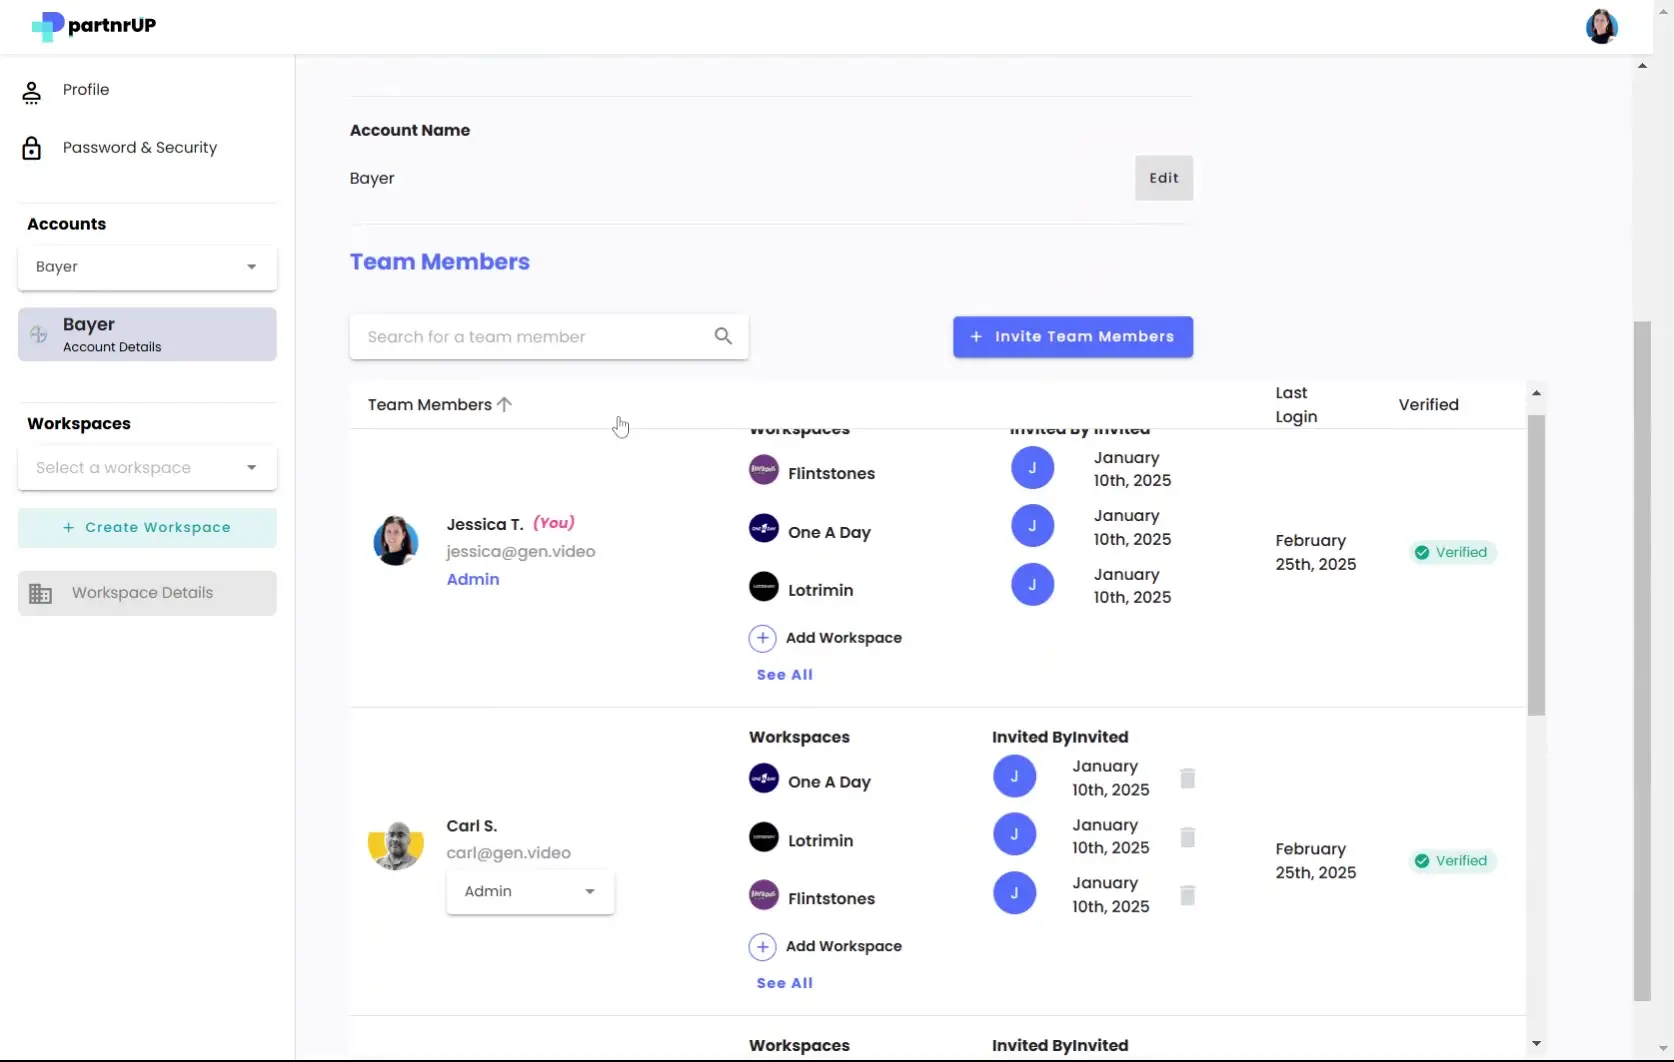Screen dimensions: 1674x1062
Task: Click inside the team member search field
Action: point(520,336)
